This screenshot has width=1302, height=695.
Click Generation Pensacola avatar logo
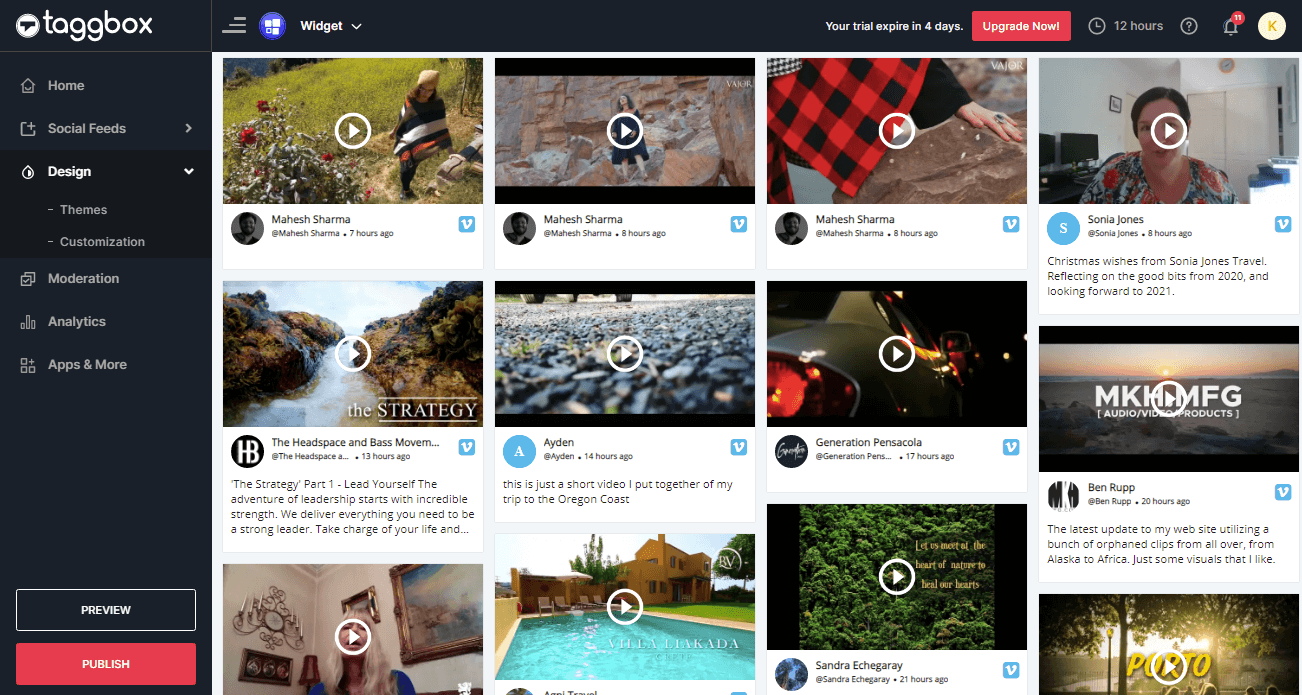792,451
